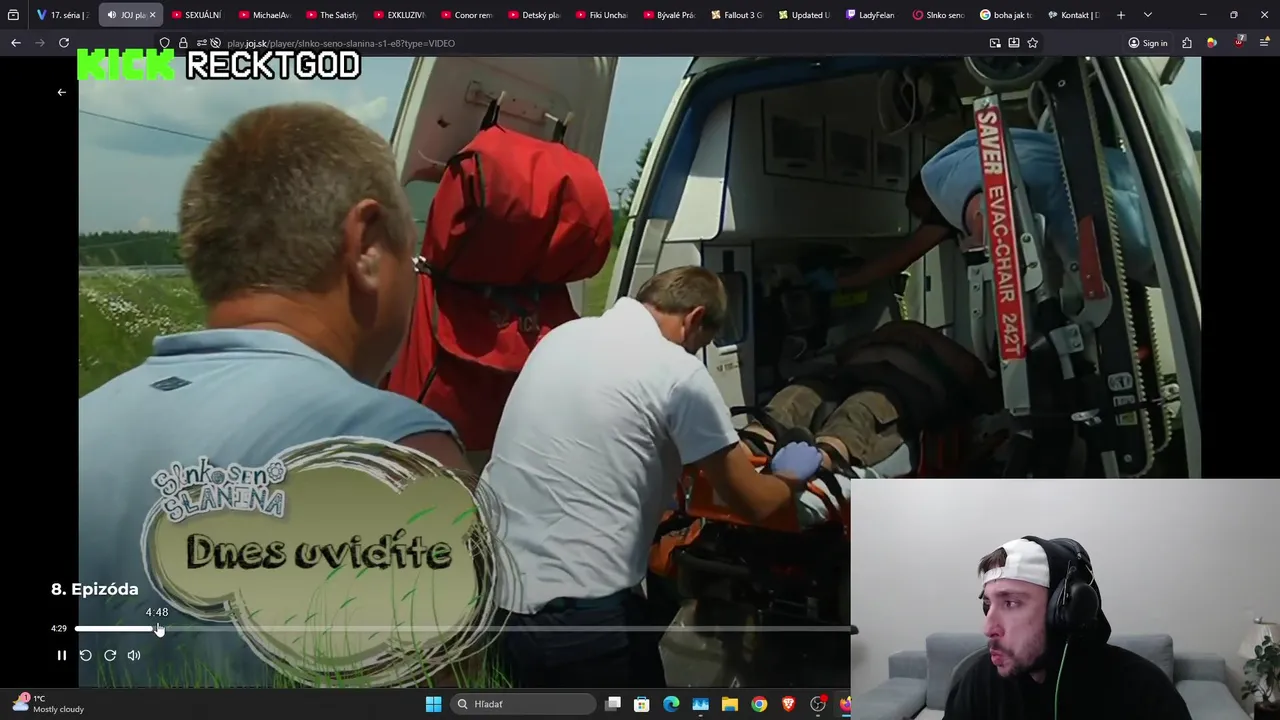Open the site permissions icon in address bar
The width and height of the screenshot is (1280, 720).
click(201, 43)
